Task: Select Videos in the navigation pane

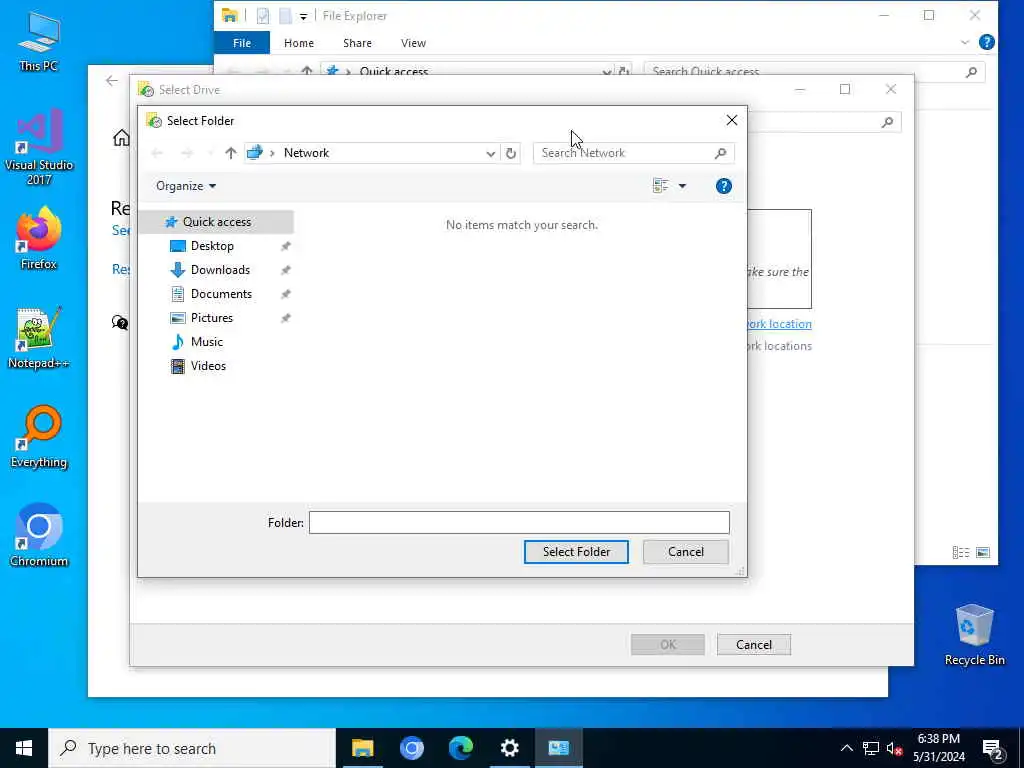Action: (208, 366)
